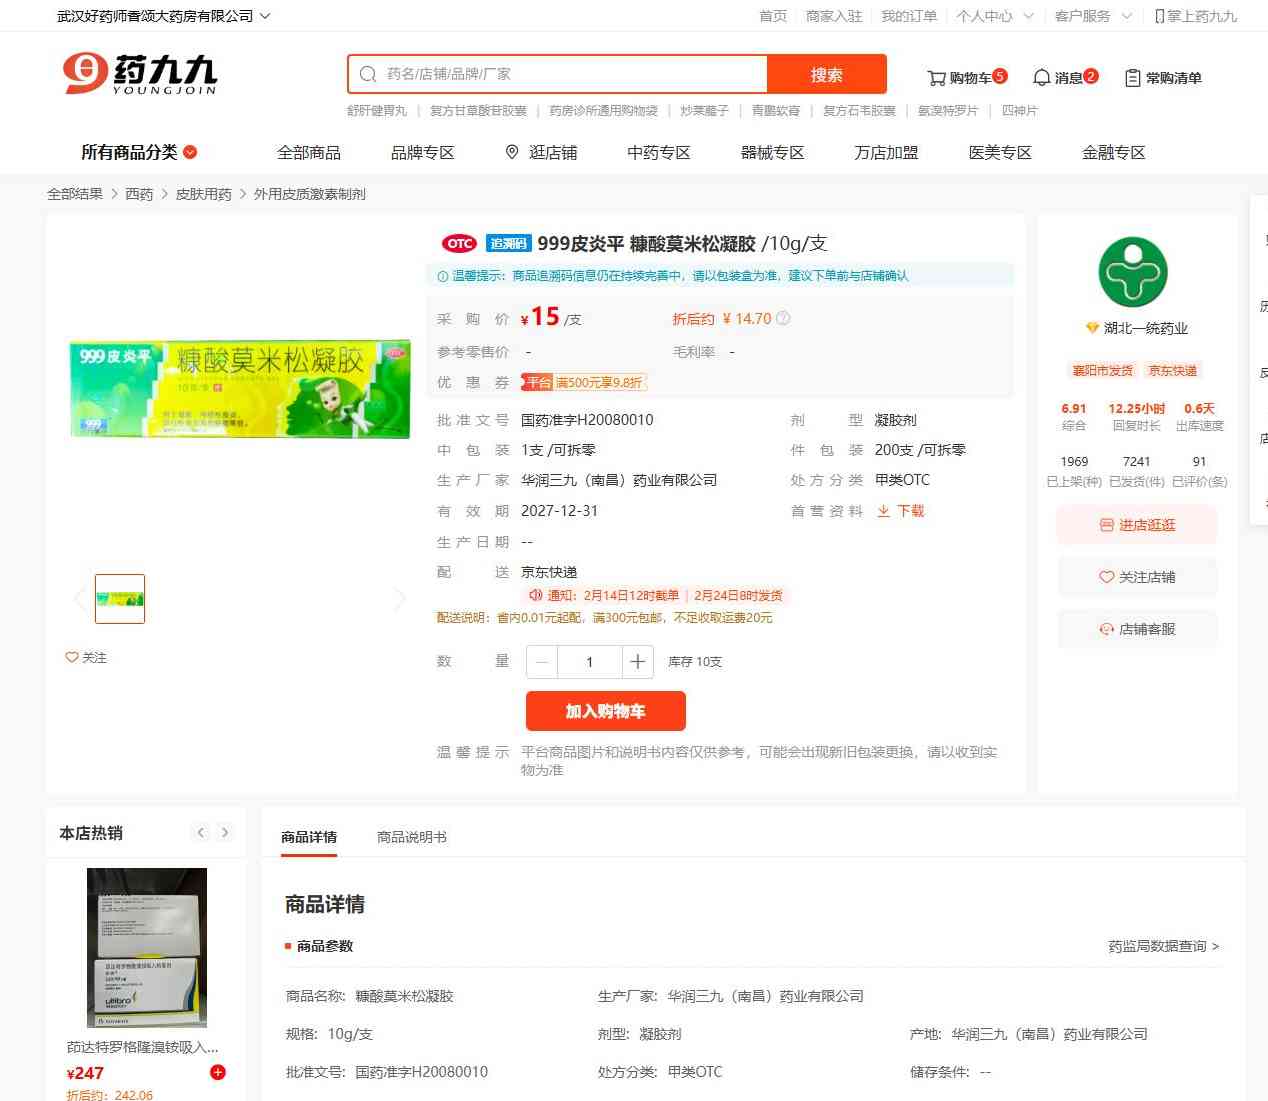Viewport: 1268px width, 1101px height.
Task: Switch to the product instructions tab
Action: click(411, 837)
